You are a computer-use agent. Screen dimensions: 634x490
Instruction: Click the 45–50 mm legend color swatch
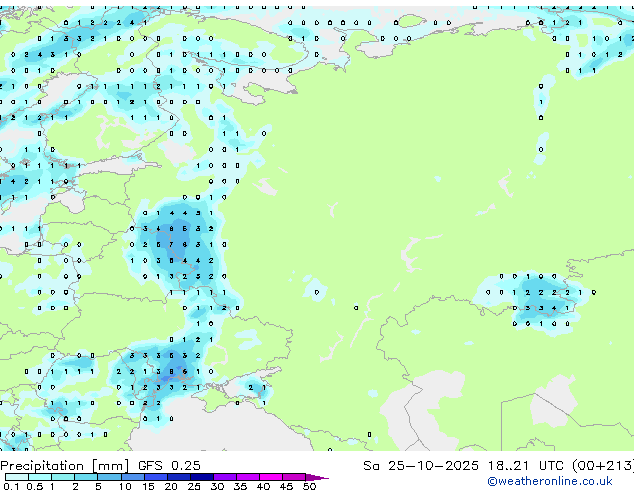tap(294, 477)
